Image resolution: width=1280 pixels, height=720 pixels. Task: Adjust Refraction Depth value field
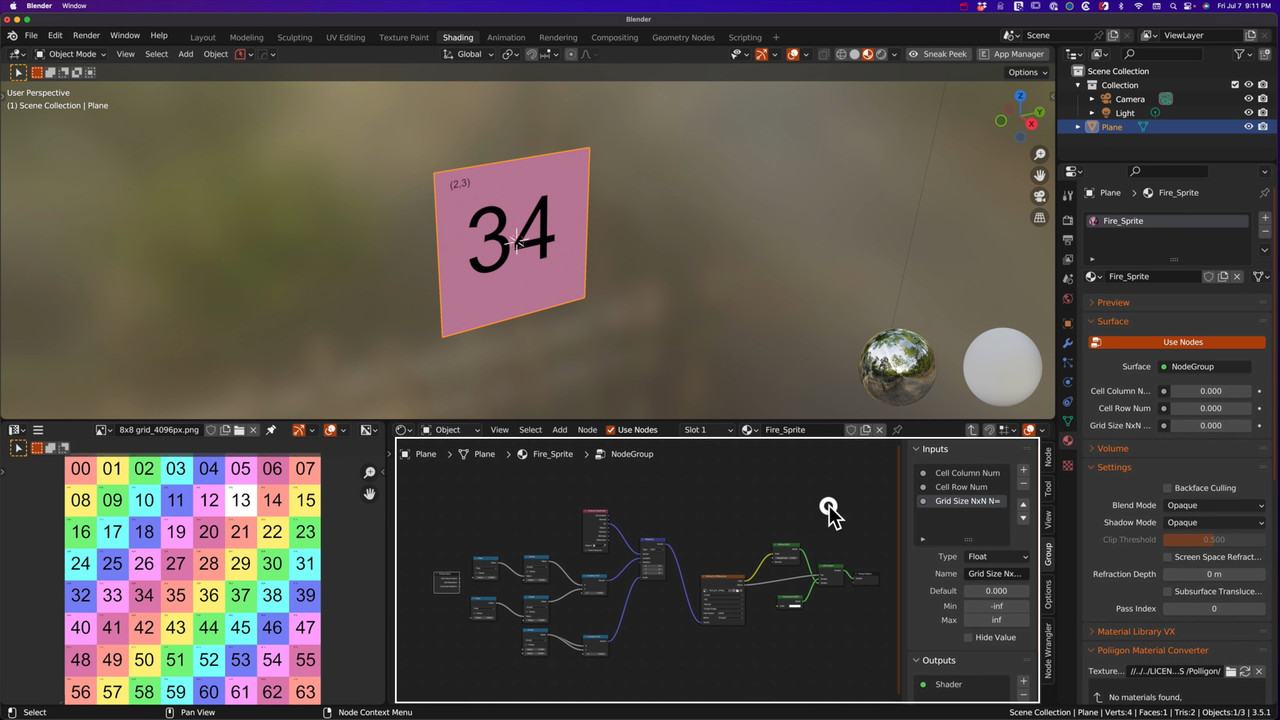pyautogui.click(x=1215, y=574)
